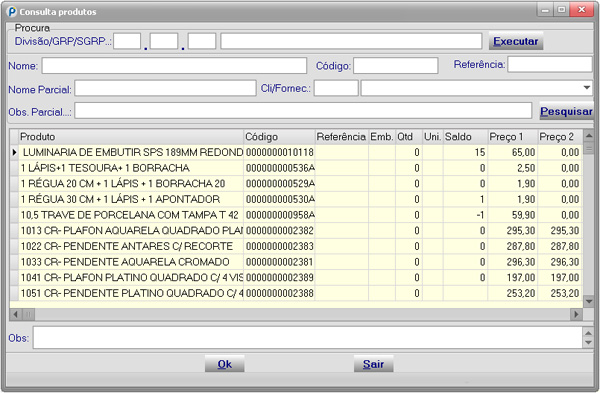Click price cell 59,90
This screenshot has height=393, width=600.
pos(513,215)
